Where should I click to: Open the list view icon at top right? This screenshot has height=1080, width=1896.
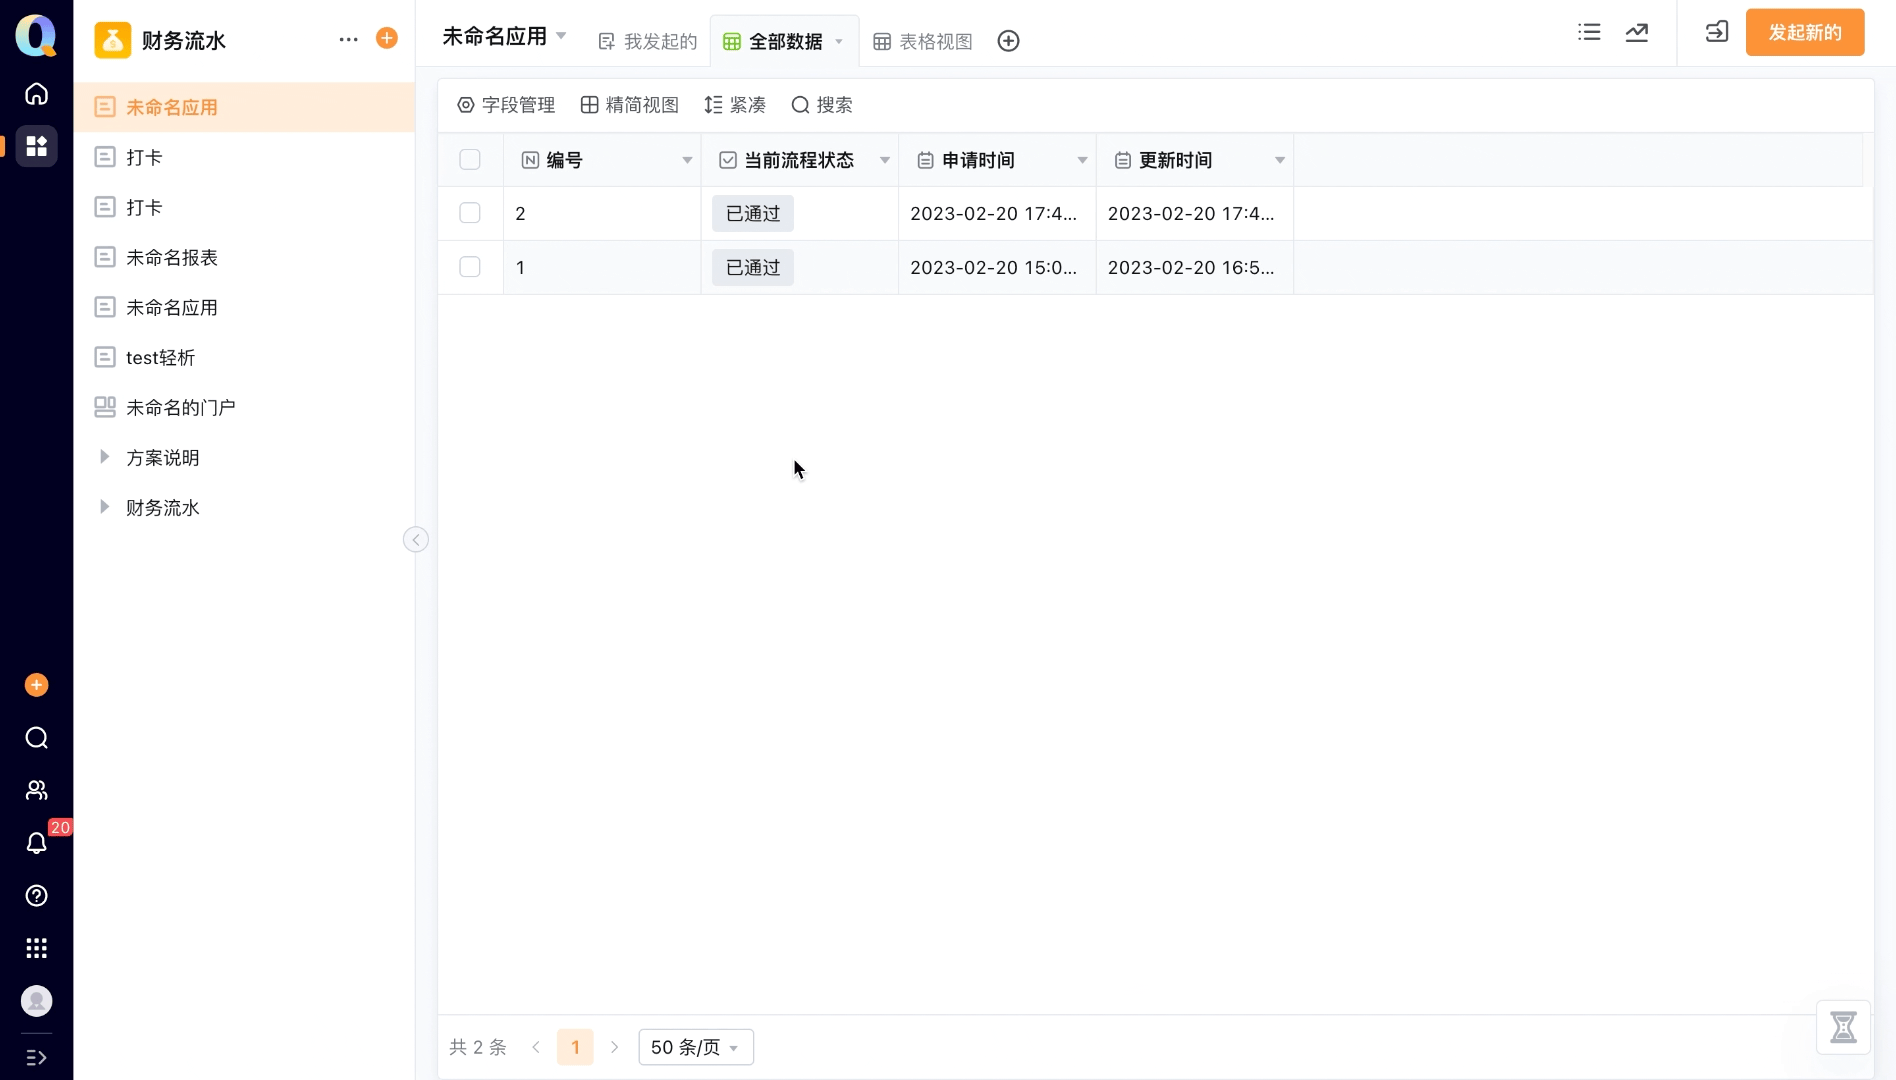[x=1589, y=32]
